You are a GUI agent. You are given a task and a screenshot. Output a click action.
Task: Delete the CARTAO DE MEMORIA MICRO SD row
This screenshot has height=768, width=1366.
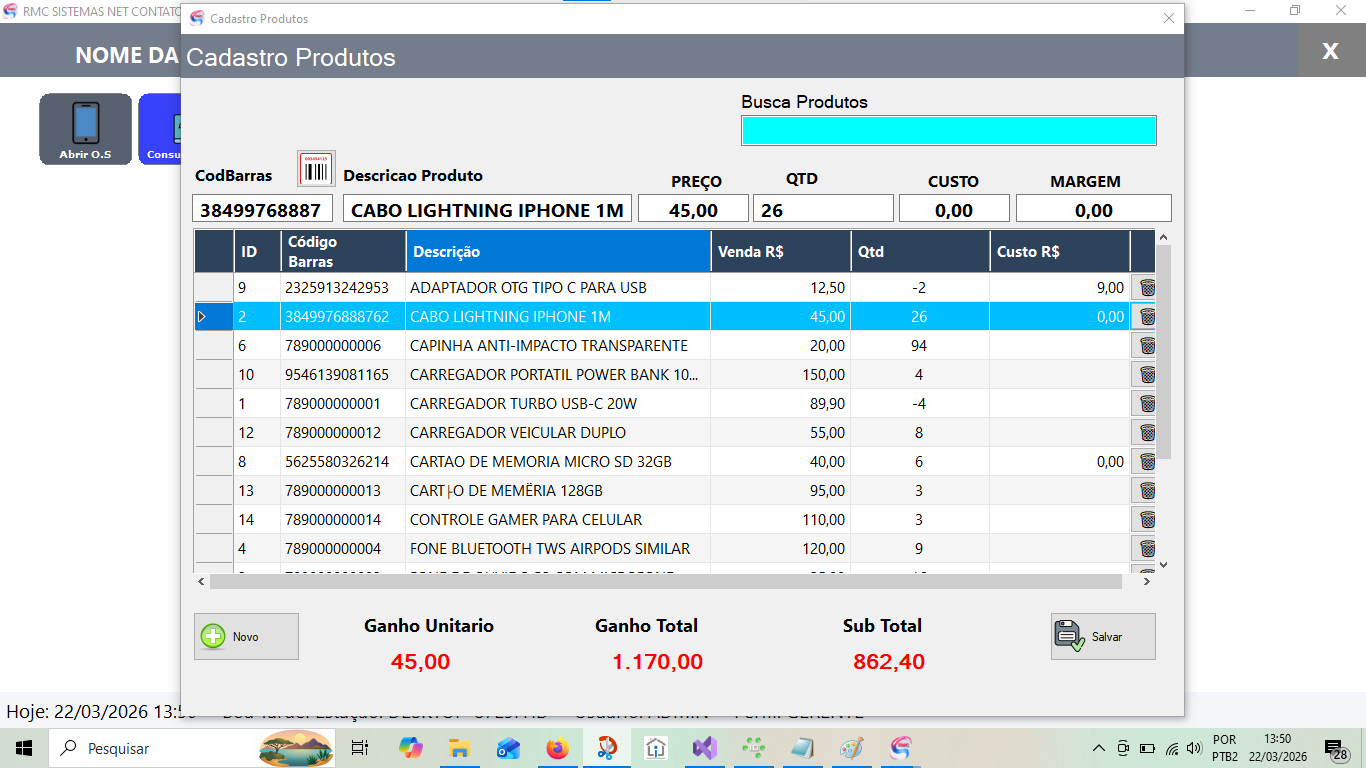tap(1146, 462)
